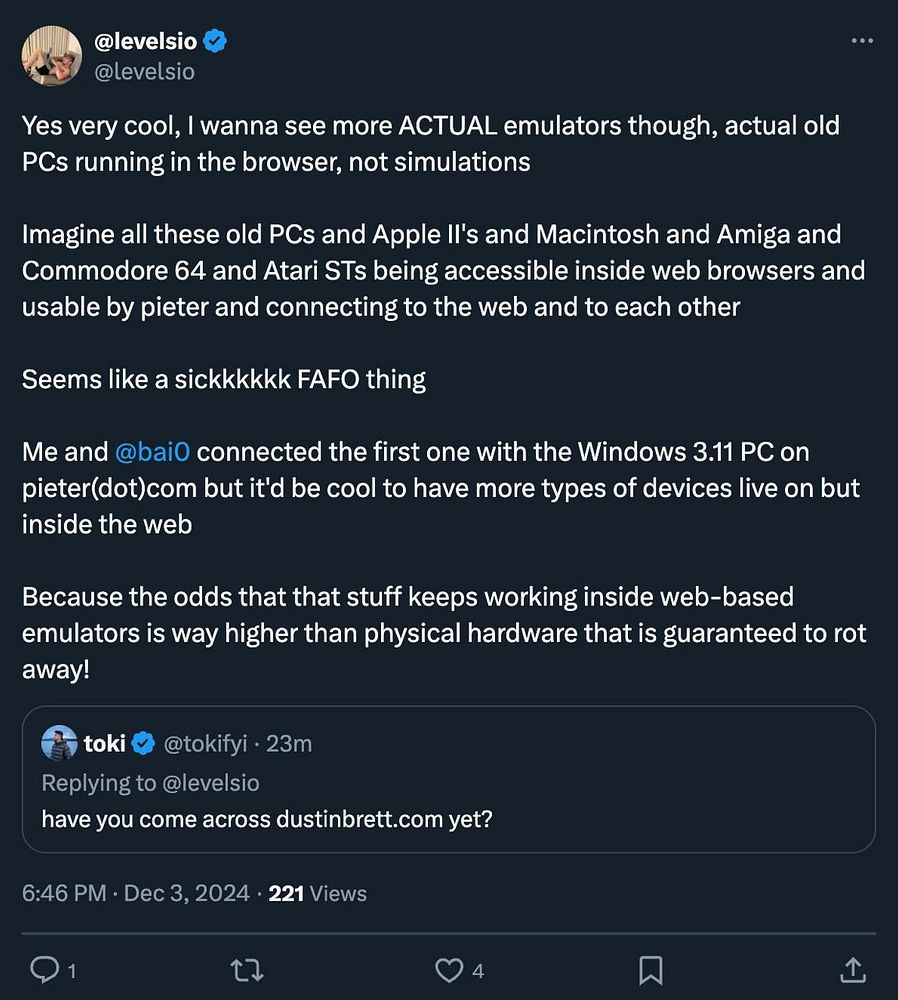
Task: Open the more options ellipsis menu
Action: tap(861, 41)
